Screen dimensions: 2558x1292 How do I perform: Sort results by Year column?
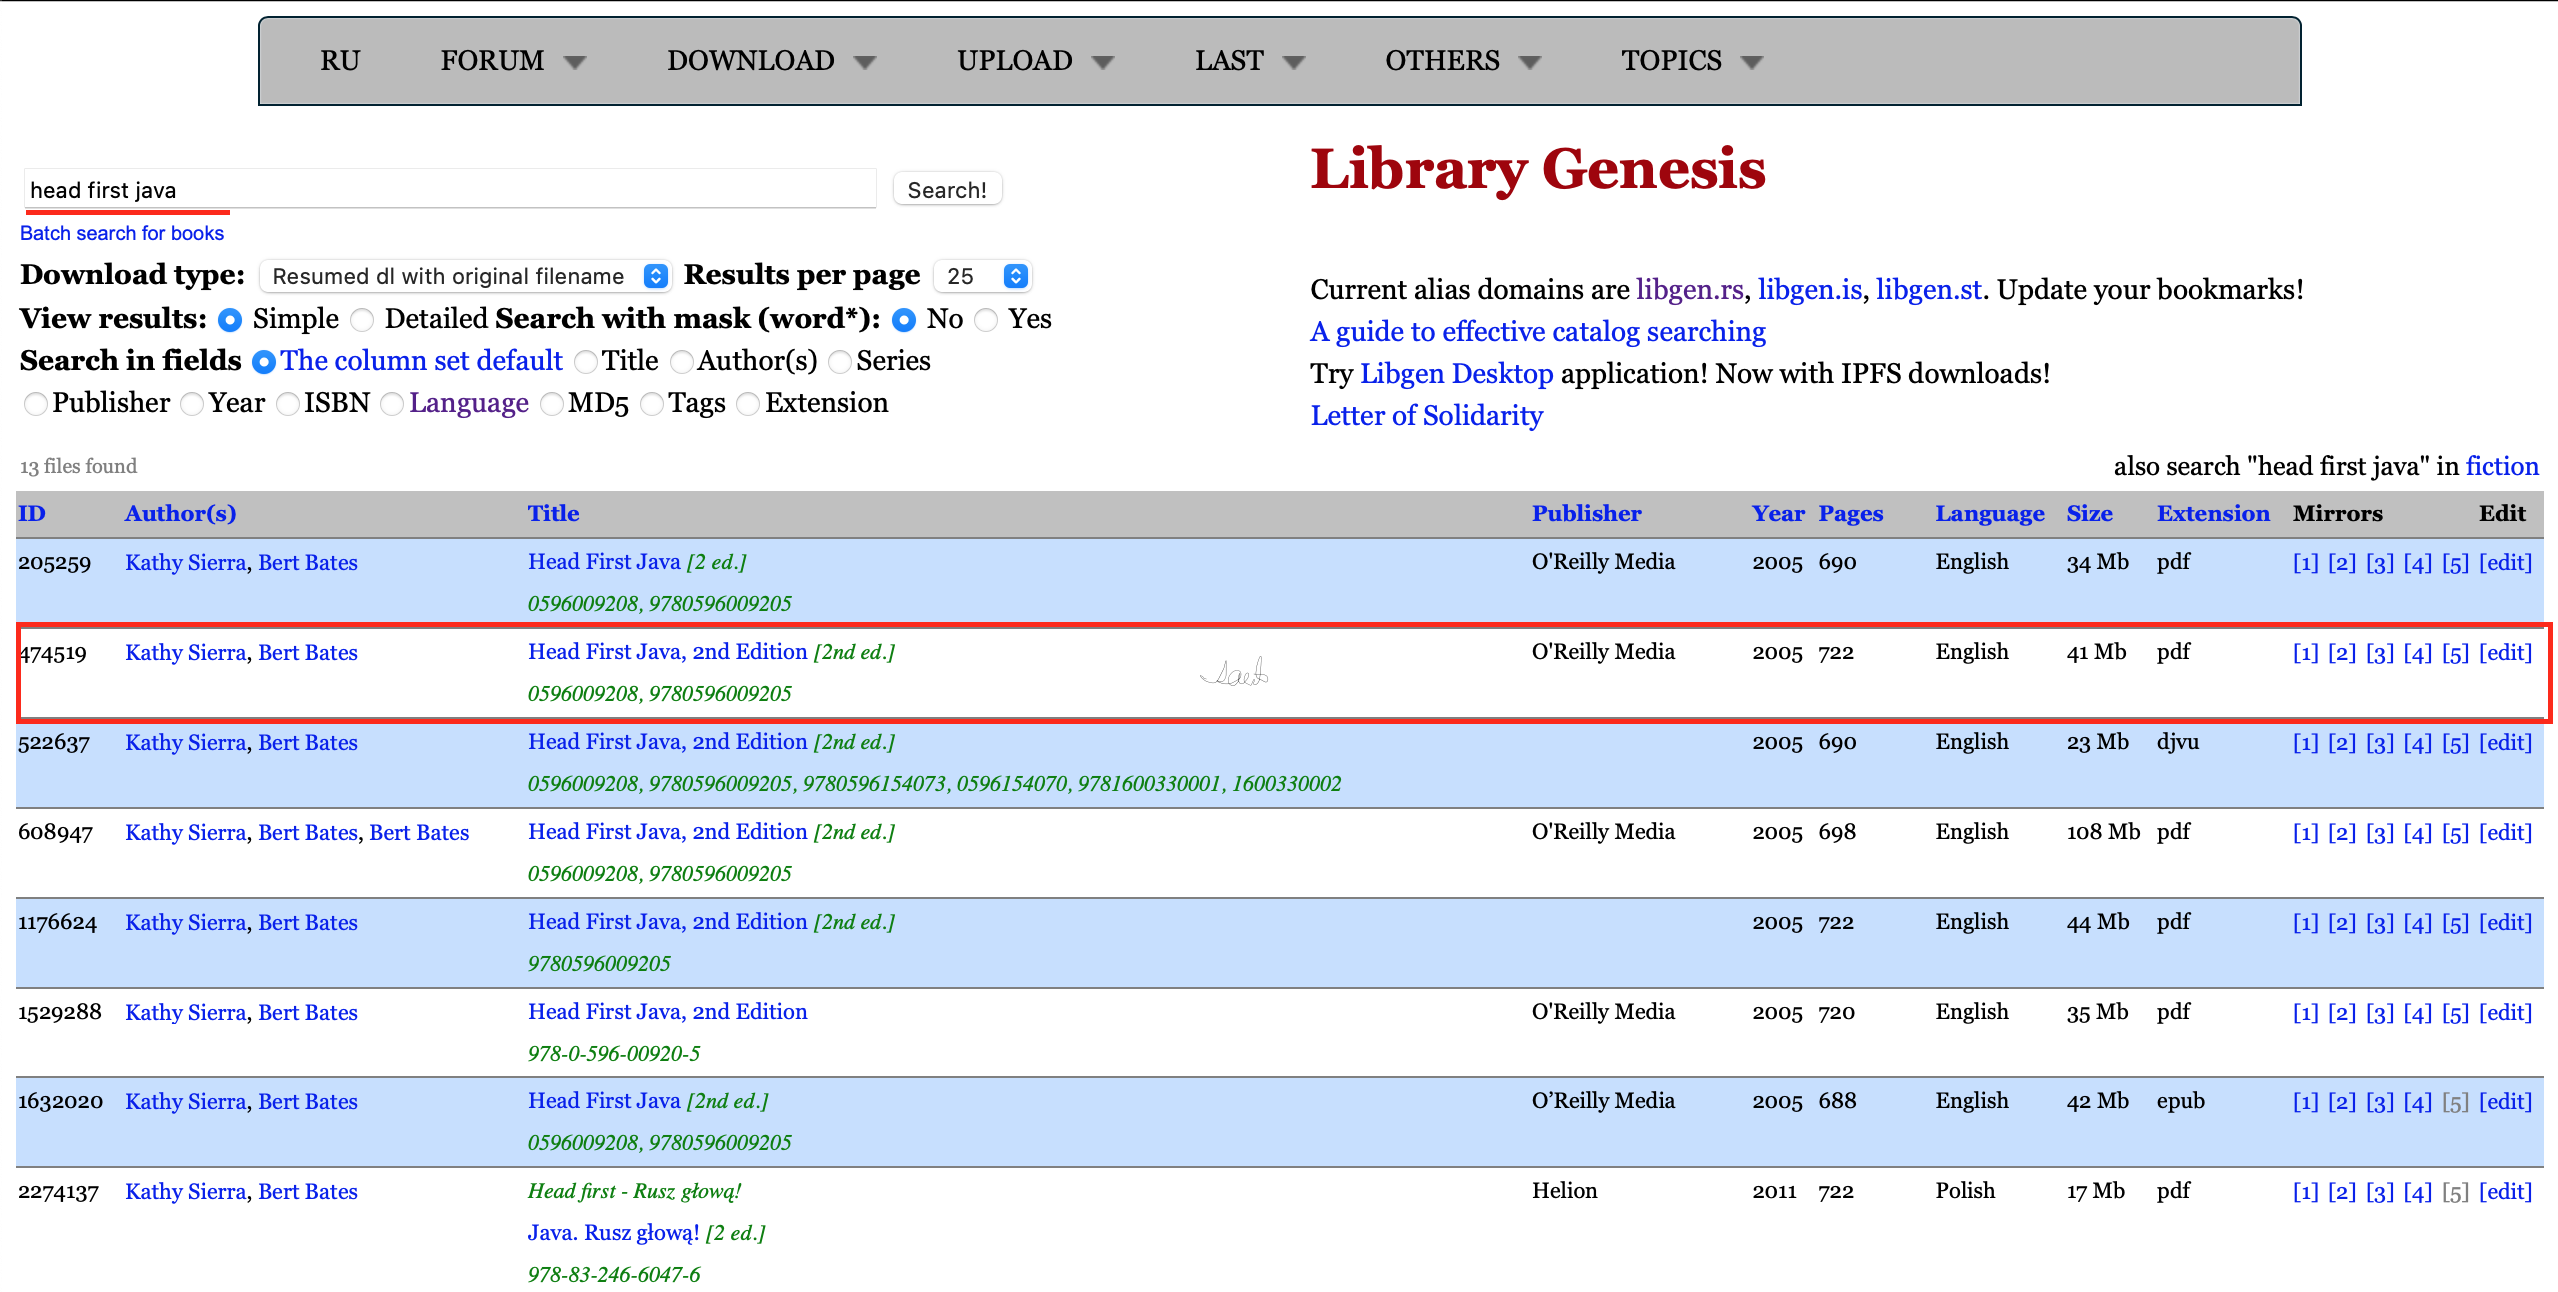[1777, 514]
